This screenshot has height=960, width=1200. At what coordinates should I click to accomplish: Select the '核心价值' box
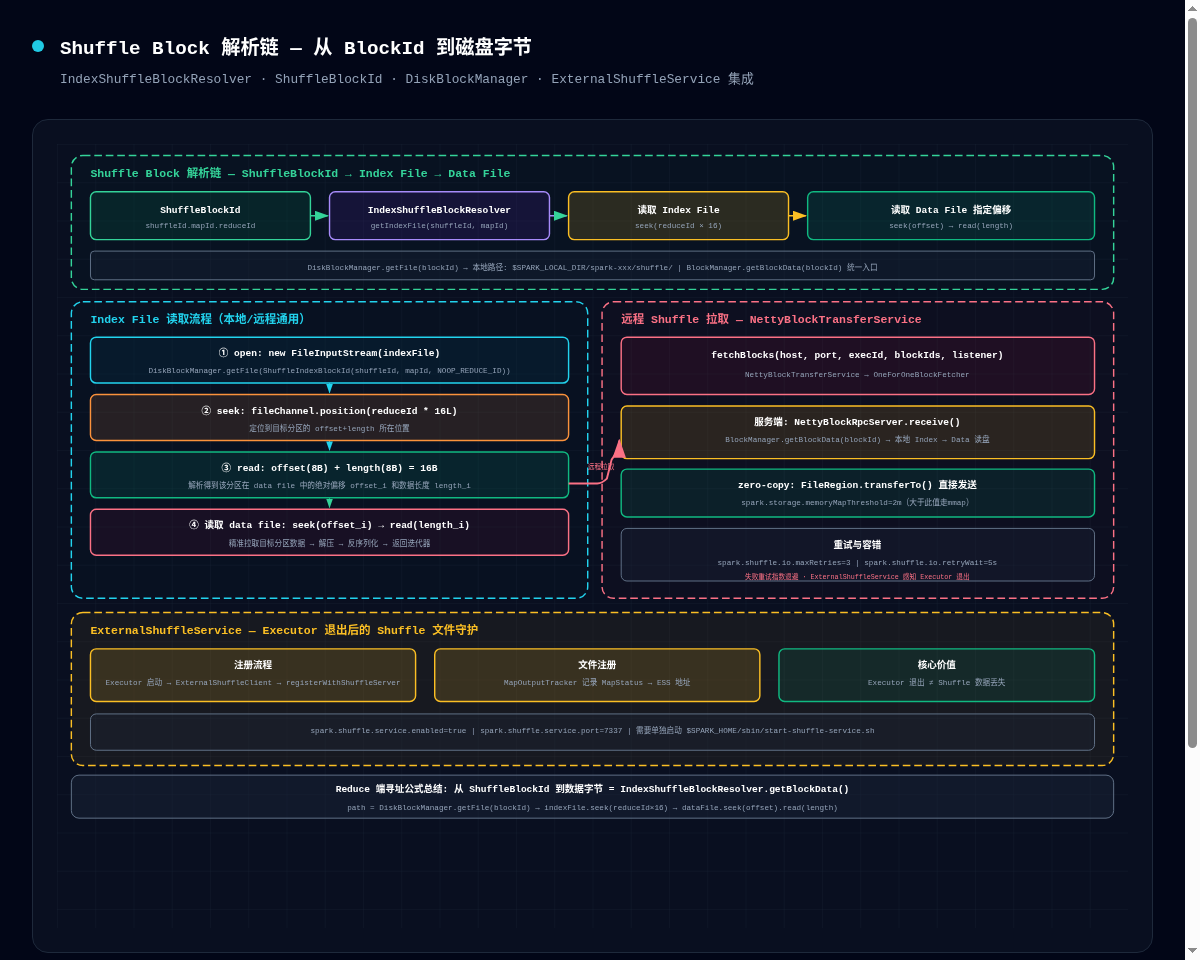936,675
